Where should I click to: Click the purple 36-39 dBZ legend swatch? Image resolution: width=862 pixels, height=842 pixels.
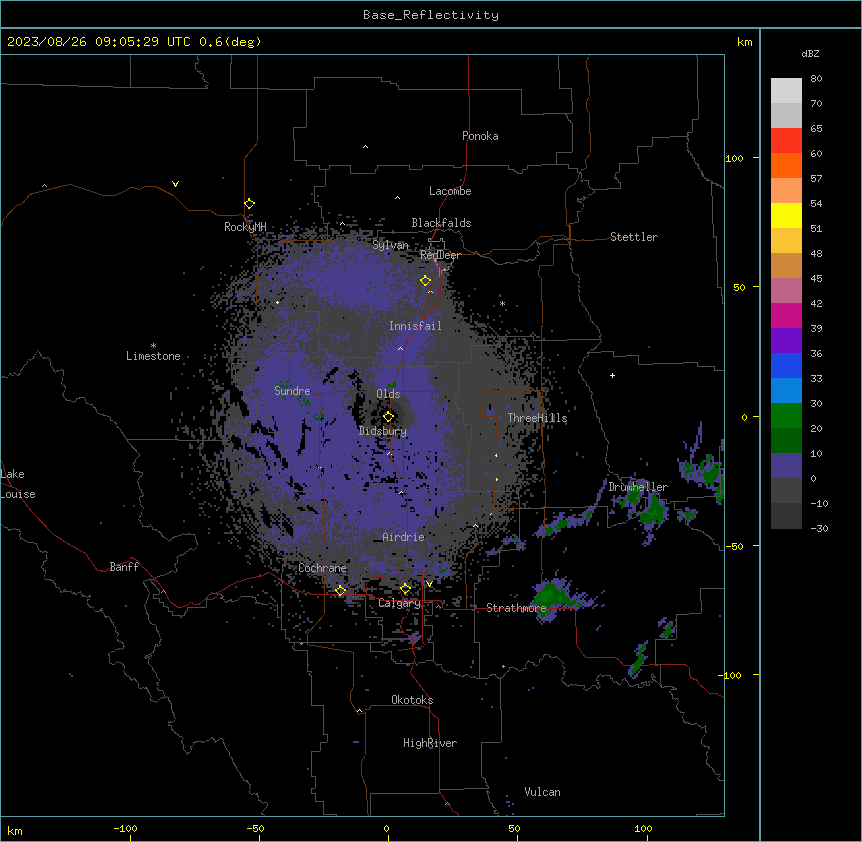click(x=786, y=341)
